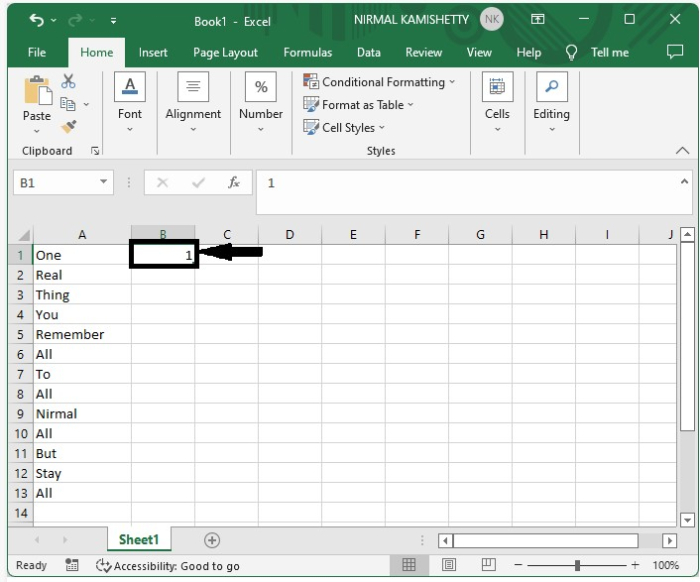Click vertical scrollbar down arrow

pos(688,520)
